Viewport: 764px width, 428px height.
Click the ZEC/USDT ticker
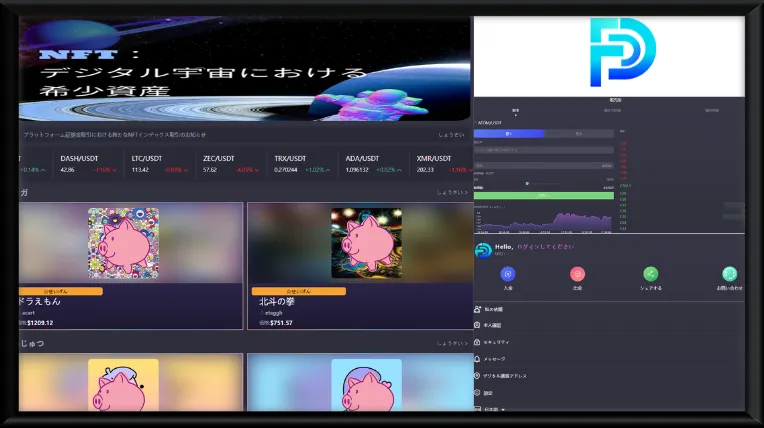(x=230, y=164)
